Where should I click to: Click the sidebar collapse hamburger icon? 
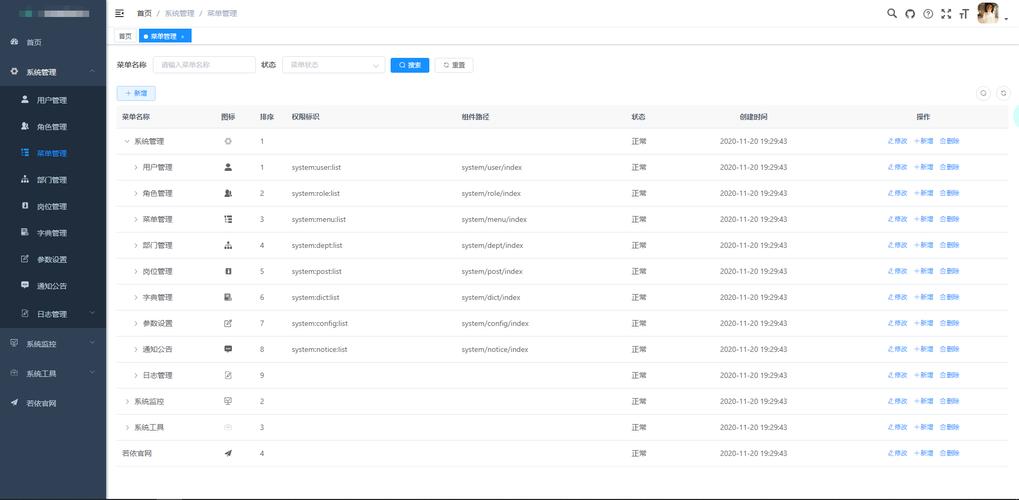pyautogui.click(x=120, y=14)
